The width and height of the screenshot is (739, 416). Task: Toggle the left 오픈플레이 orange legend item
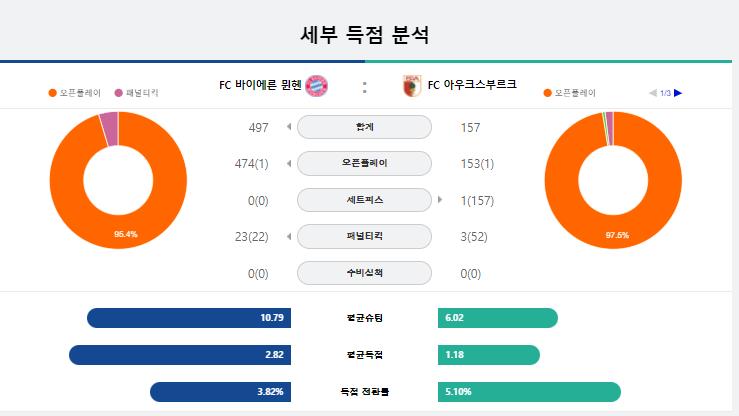[75, 93]
